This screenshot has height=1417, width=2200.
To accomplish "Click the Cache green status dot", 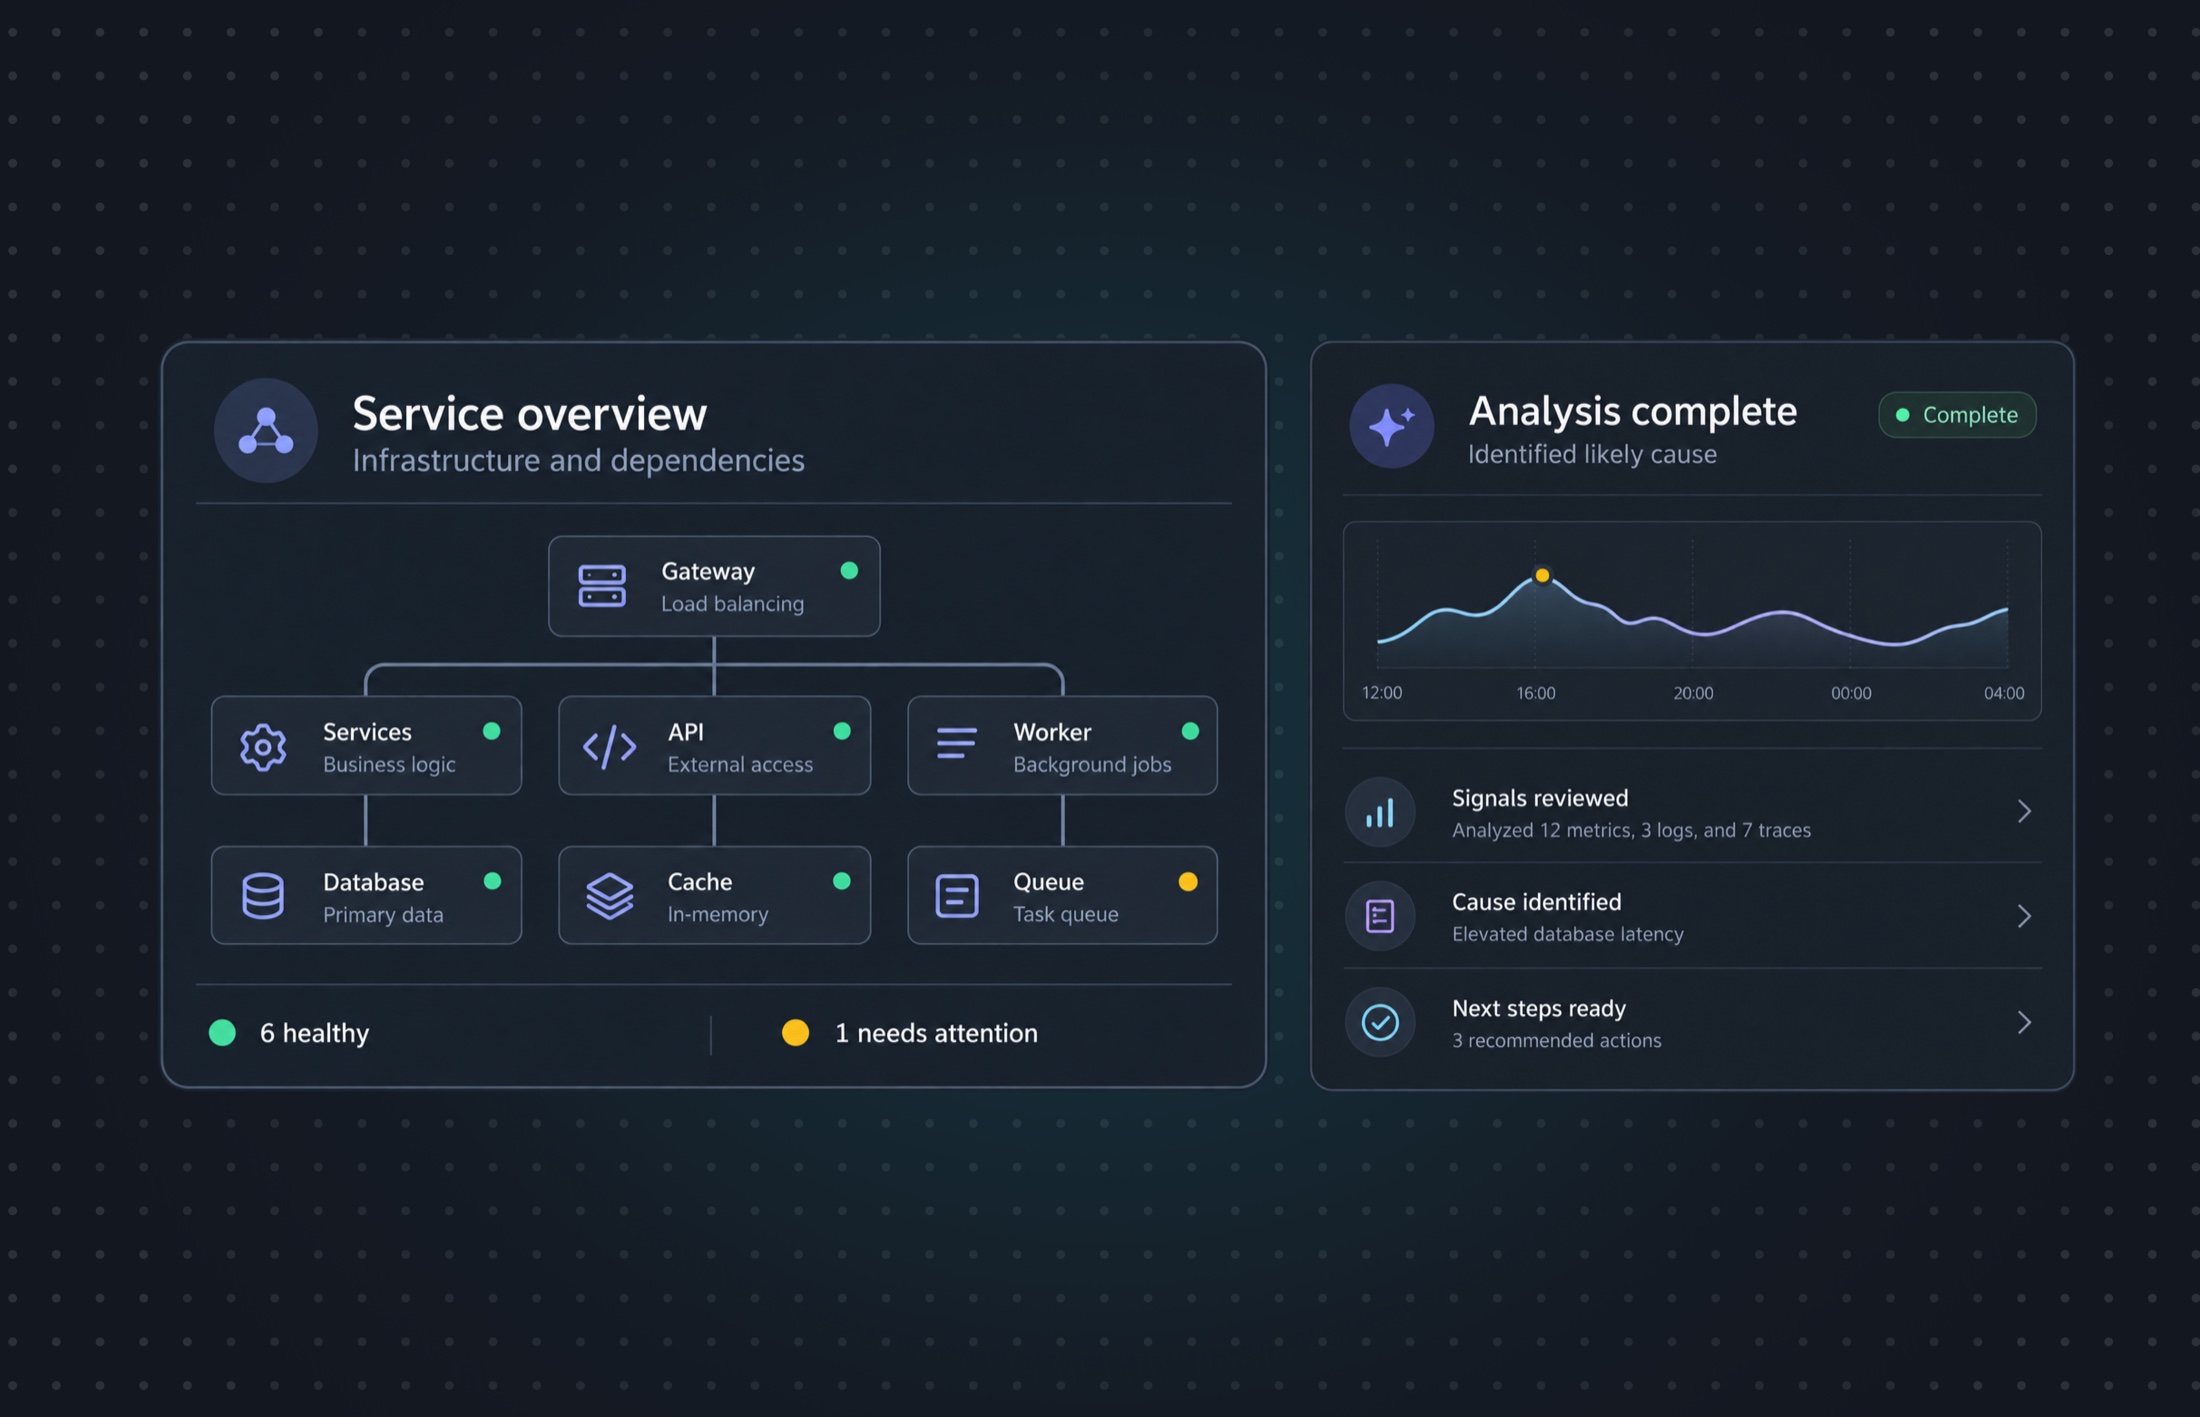I will pyautogui.click(x=842, y=881).
